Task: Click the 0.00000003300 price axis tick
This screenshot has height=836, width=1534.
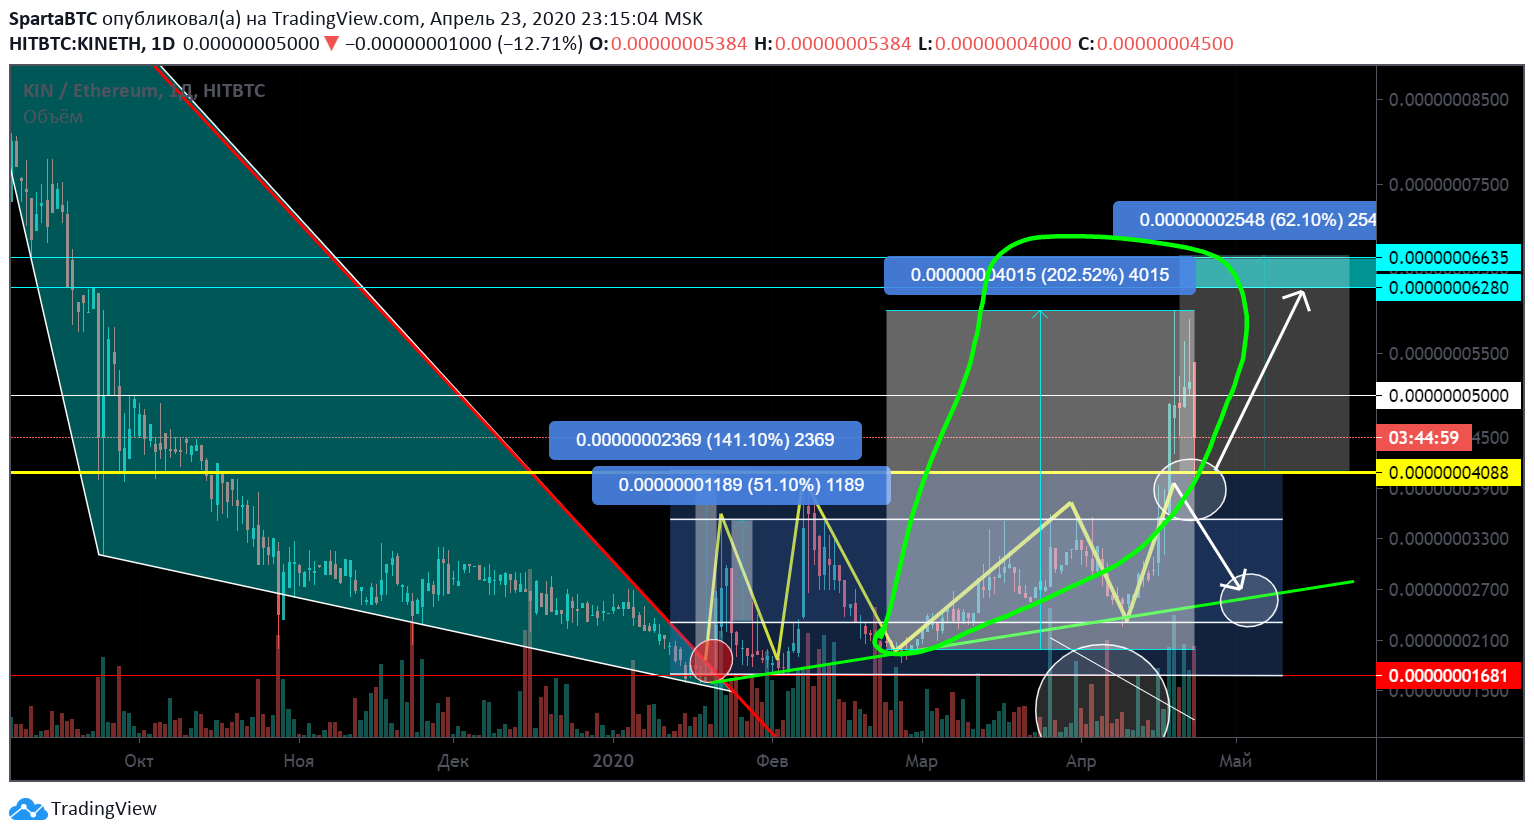Action: coord(1449,539)
